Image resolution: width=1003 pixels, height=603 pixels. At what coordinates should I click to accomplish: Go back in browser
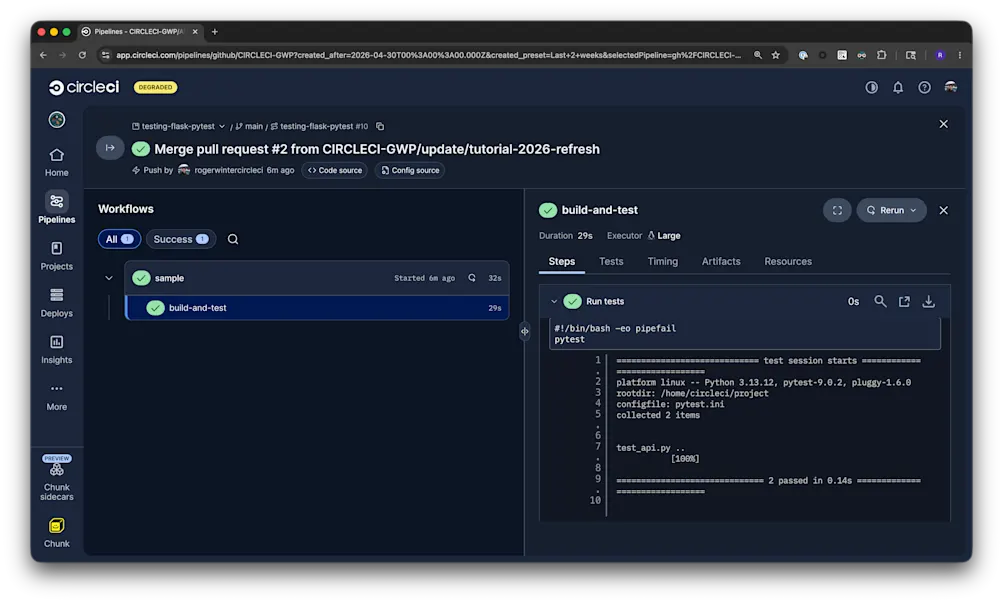(x=43, y=55)
